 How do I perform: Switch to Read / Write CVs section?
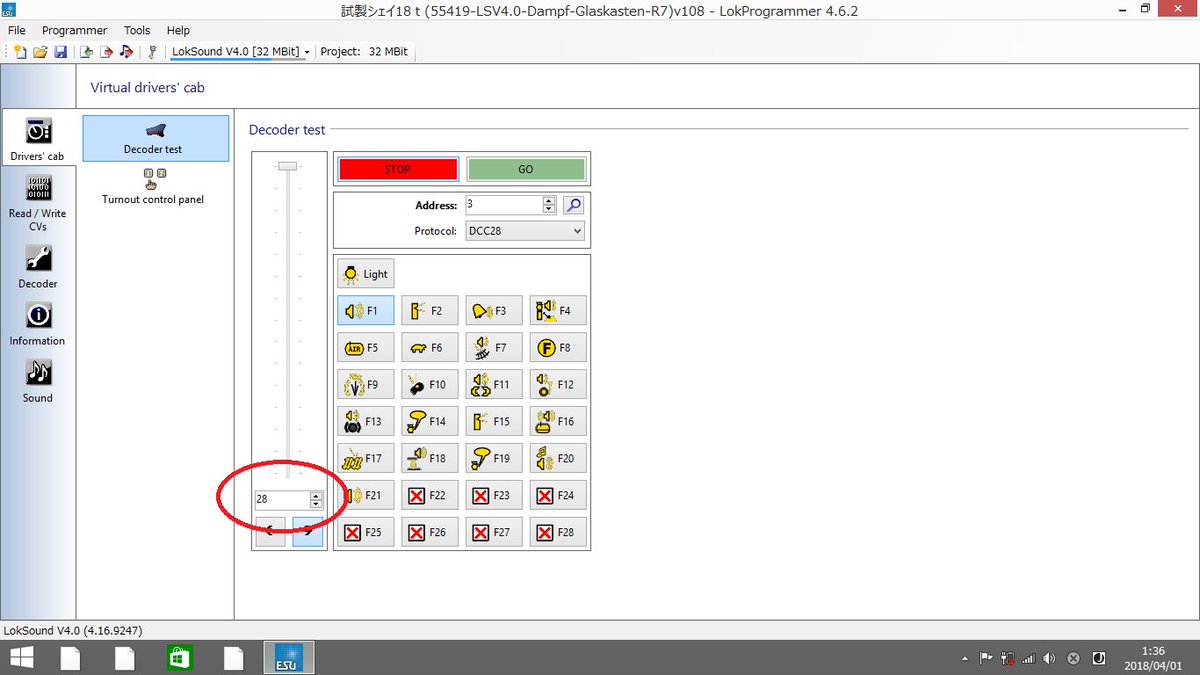click(x=38, y=203)
